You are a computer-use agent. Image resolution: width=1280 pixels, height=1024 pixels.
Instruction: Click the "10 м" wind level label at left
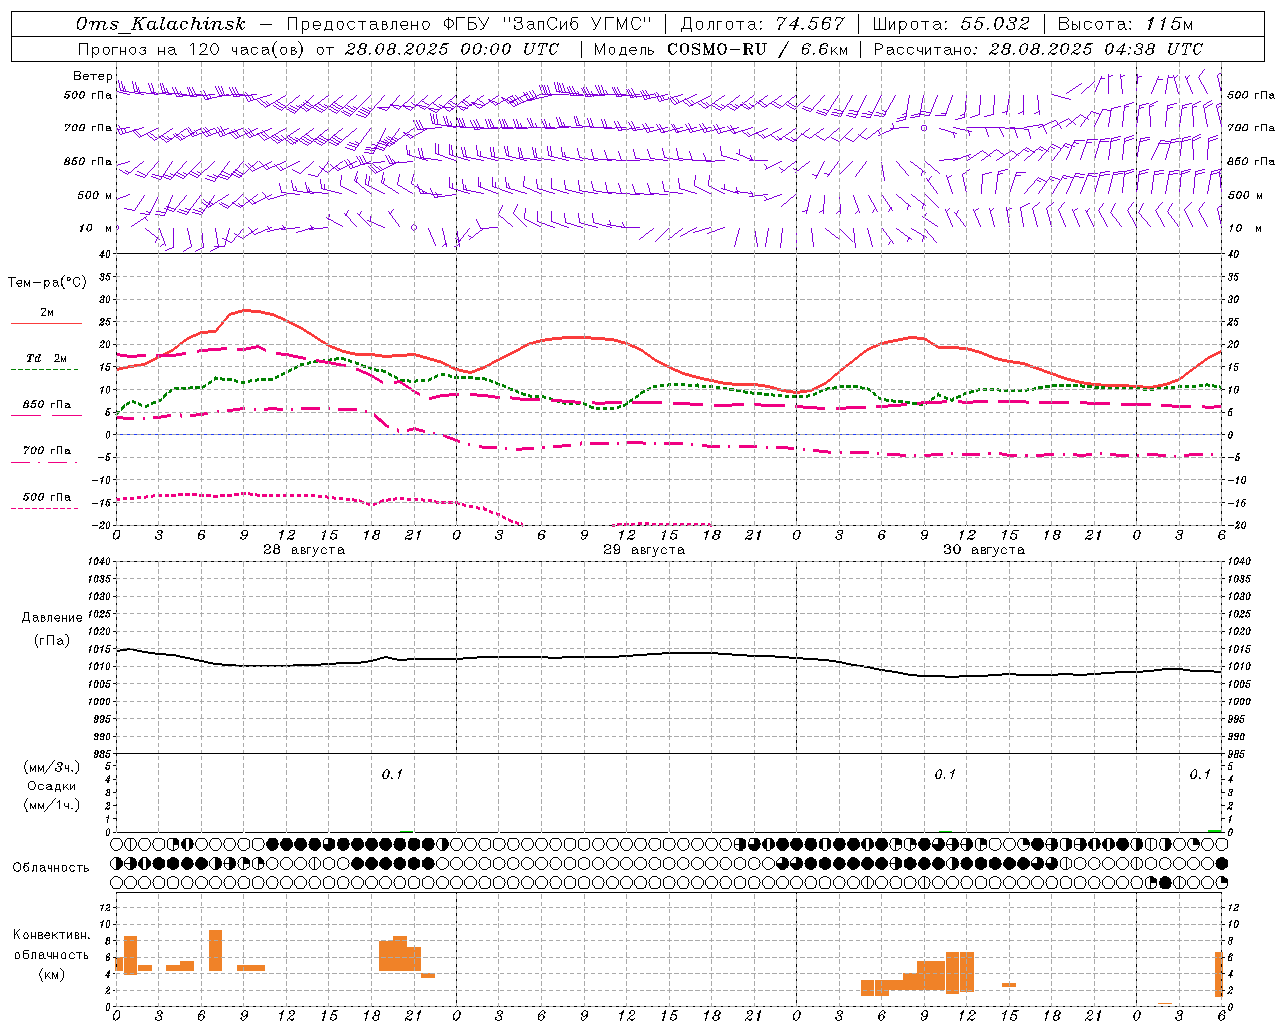pos(95,229)
